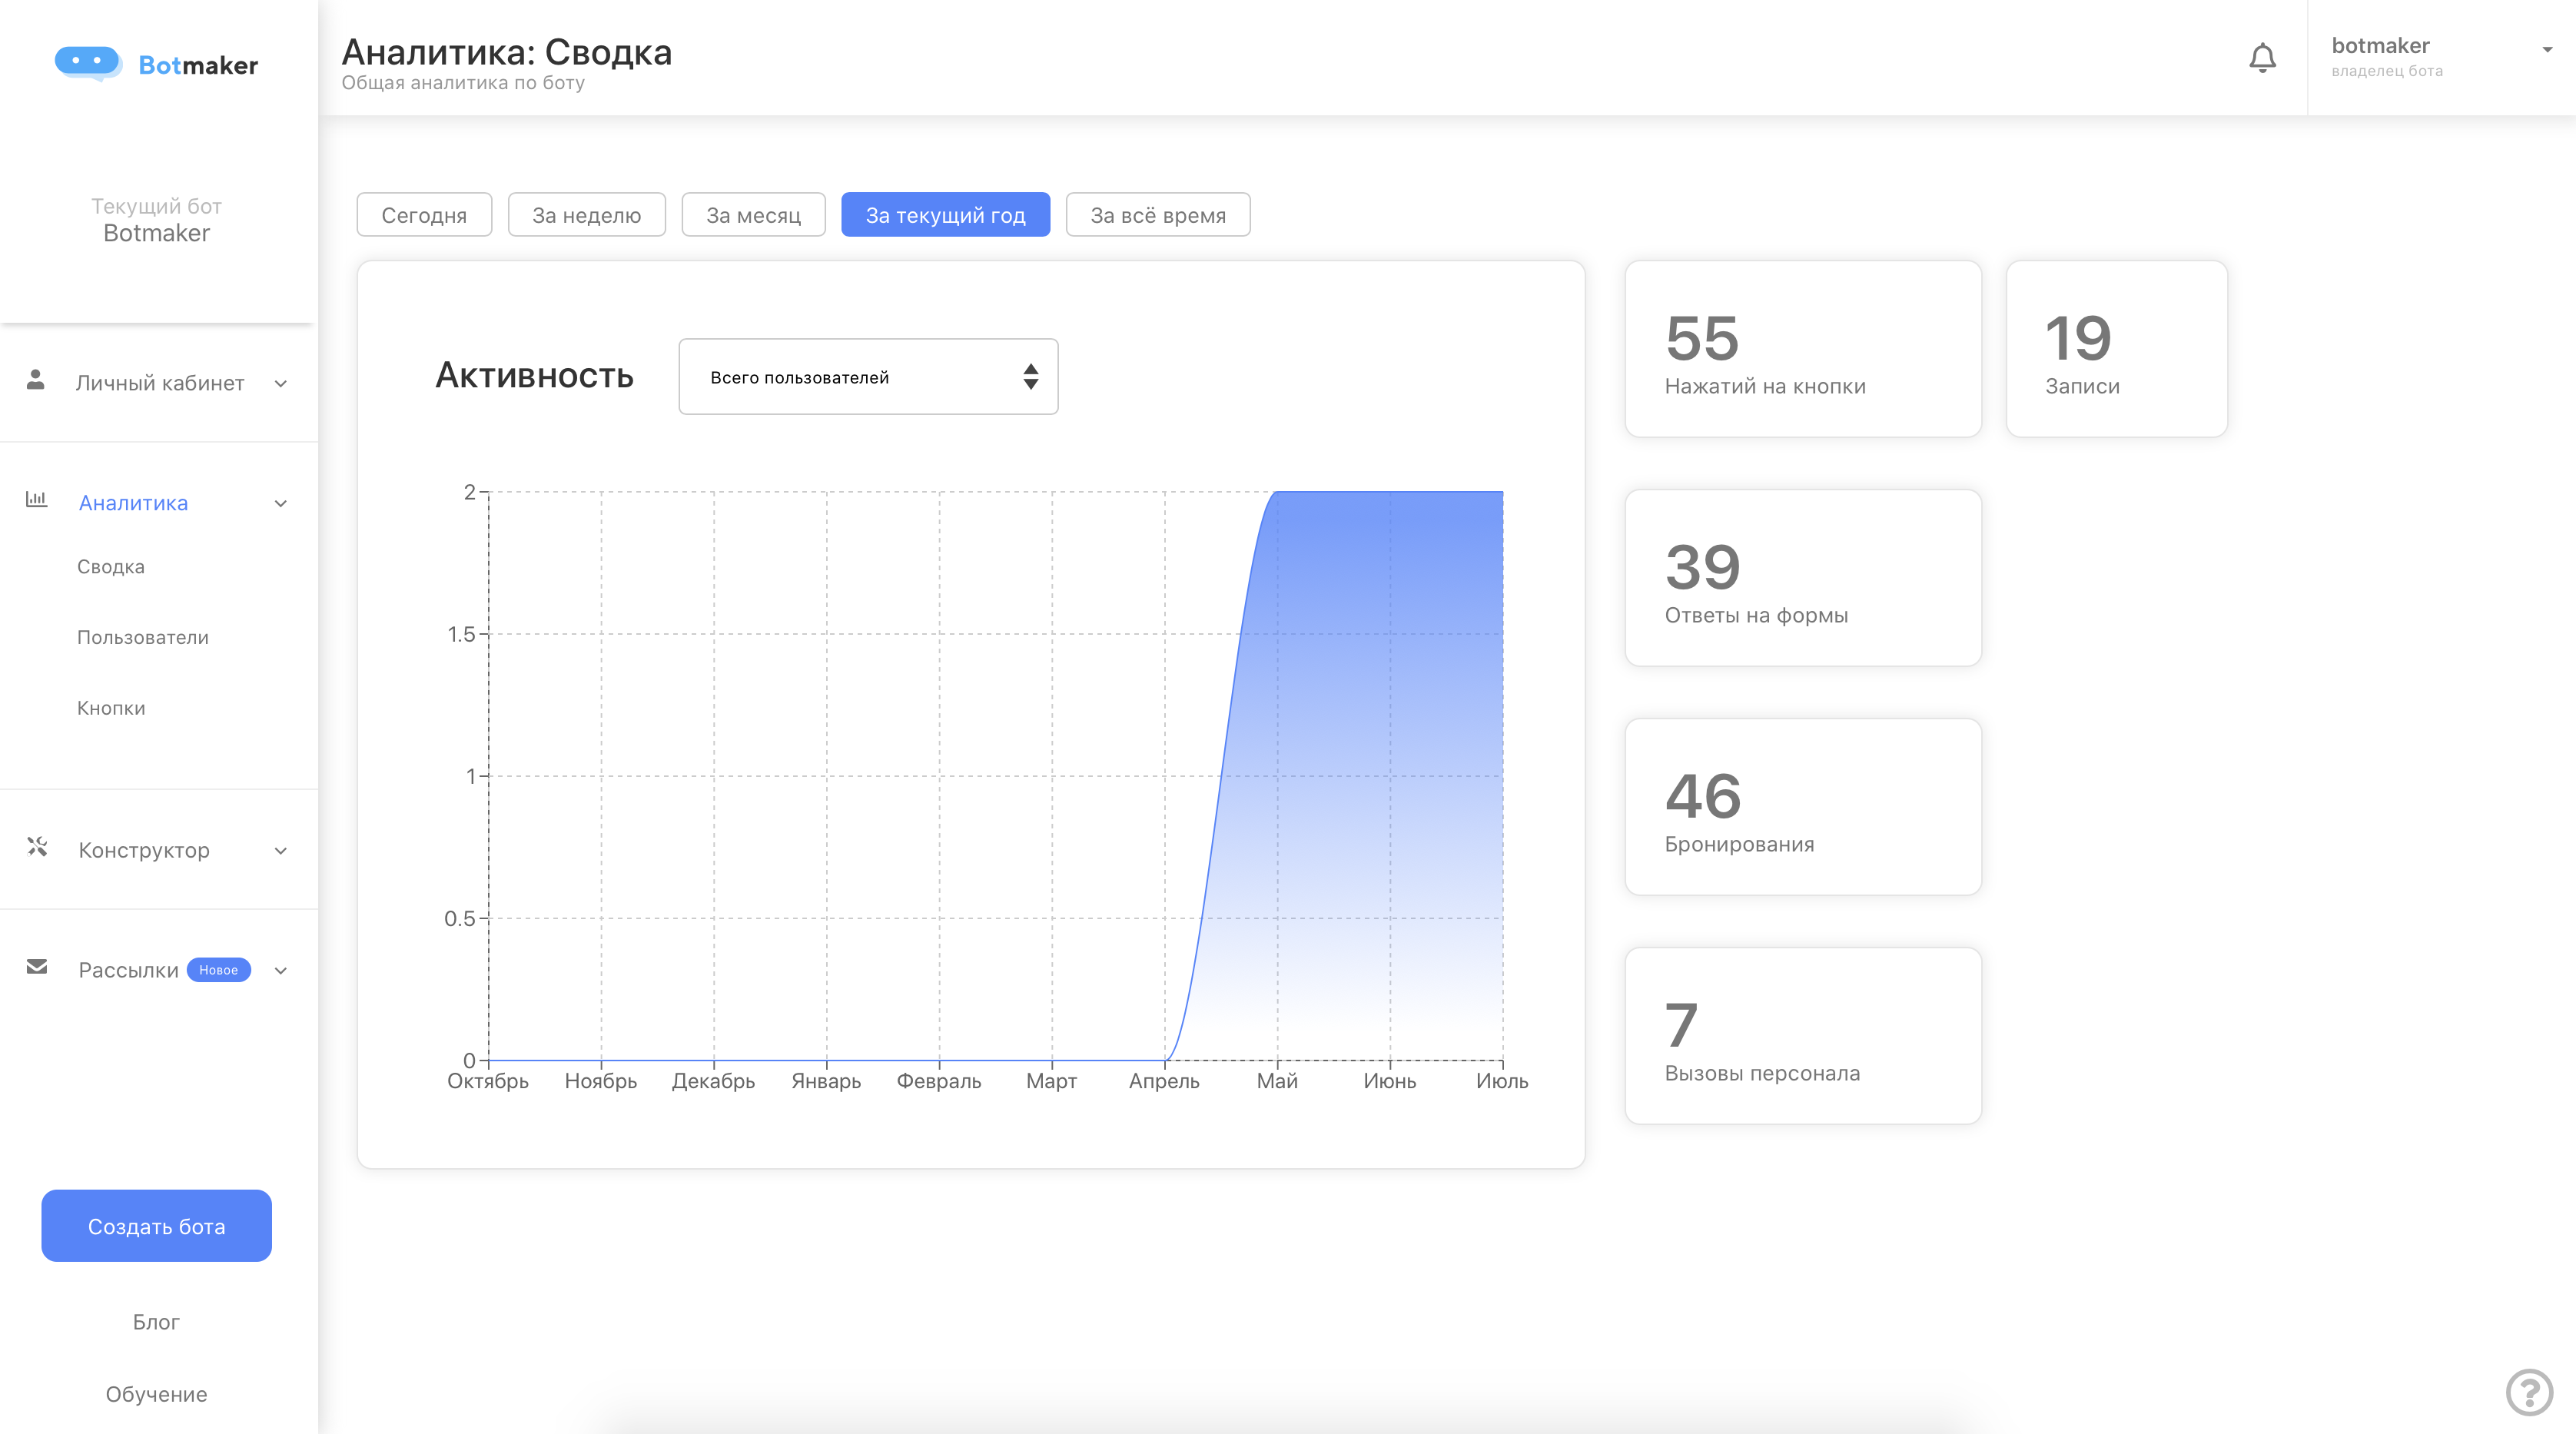Open the Личный кабинет menu label
The image size is (2576, 1434).
coord(160,383)
